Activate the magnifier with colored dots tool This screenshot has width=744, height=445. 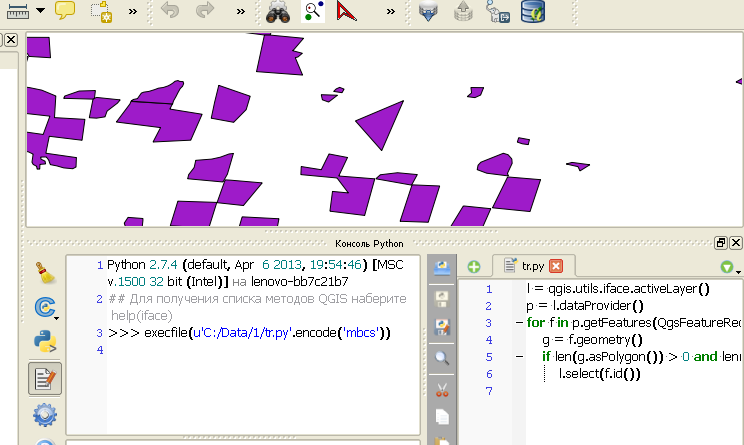(x=313, y=11)
